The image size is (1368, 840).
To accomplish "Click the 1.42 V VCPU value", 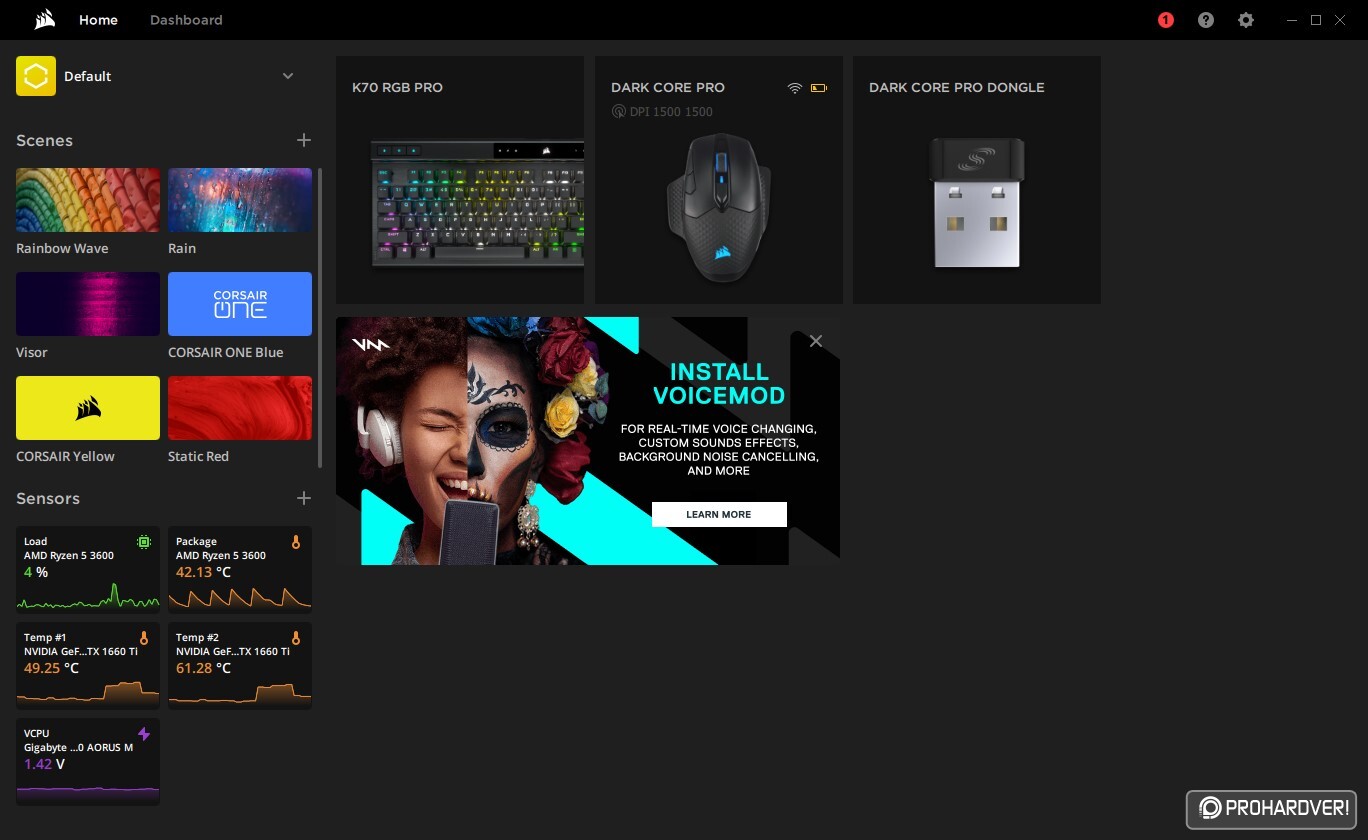I will point(45,764).
